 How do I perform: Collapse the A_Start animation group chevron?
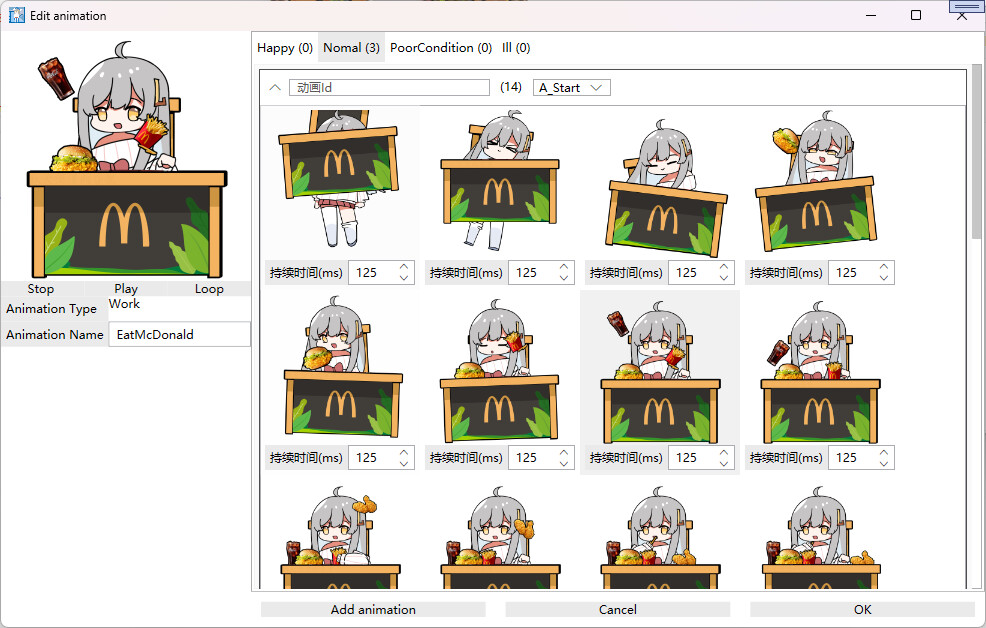(x=273, y=87)
